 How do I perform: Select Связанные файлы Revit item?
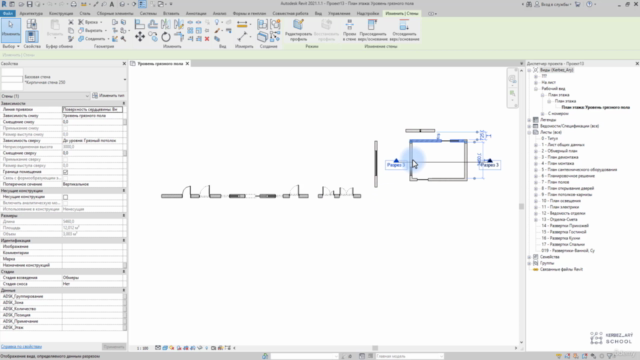pyautogui.click(x=561, y=269)
